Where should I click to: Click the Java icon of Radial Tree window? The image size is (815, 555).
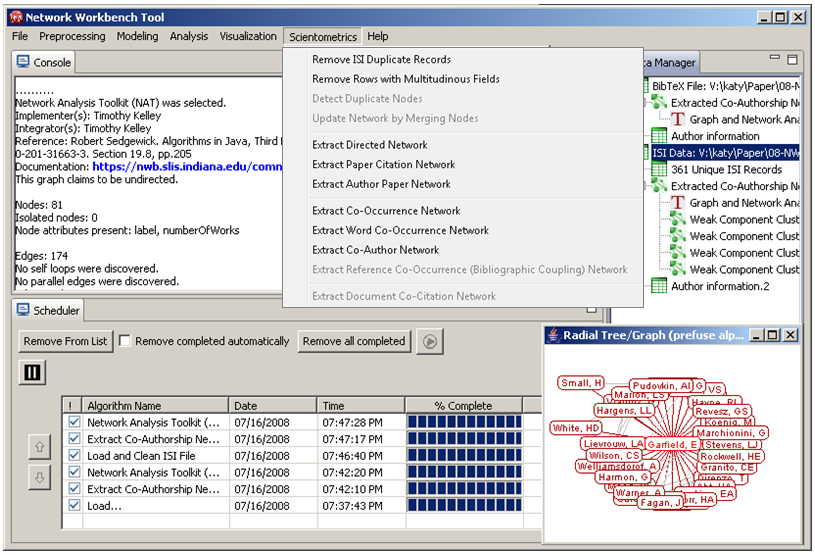coord(554,335)
